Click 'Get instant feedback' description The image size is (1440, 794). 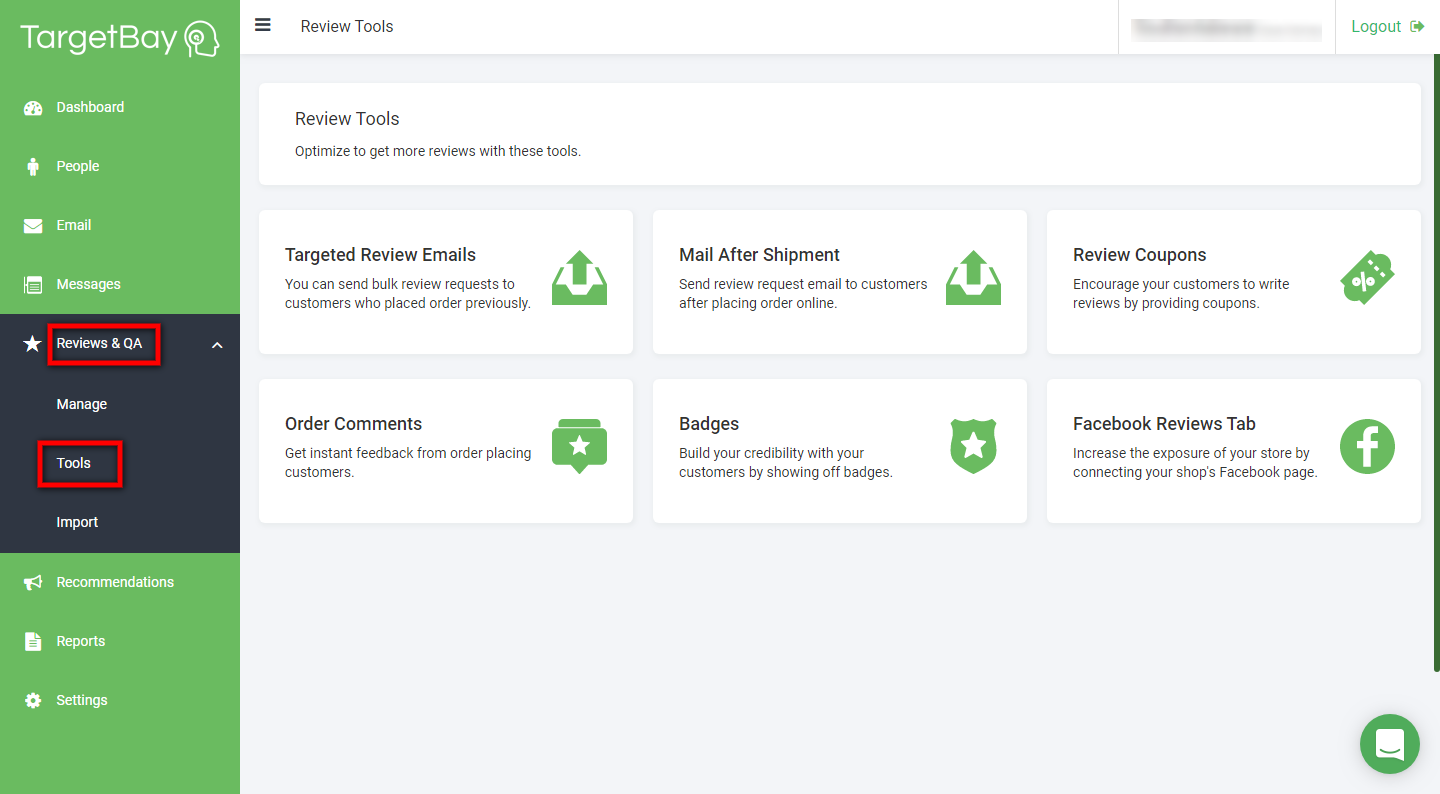[408, 463]
